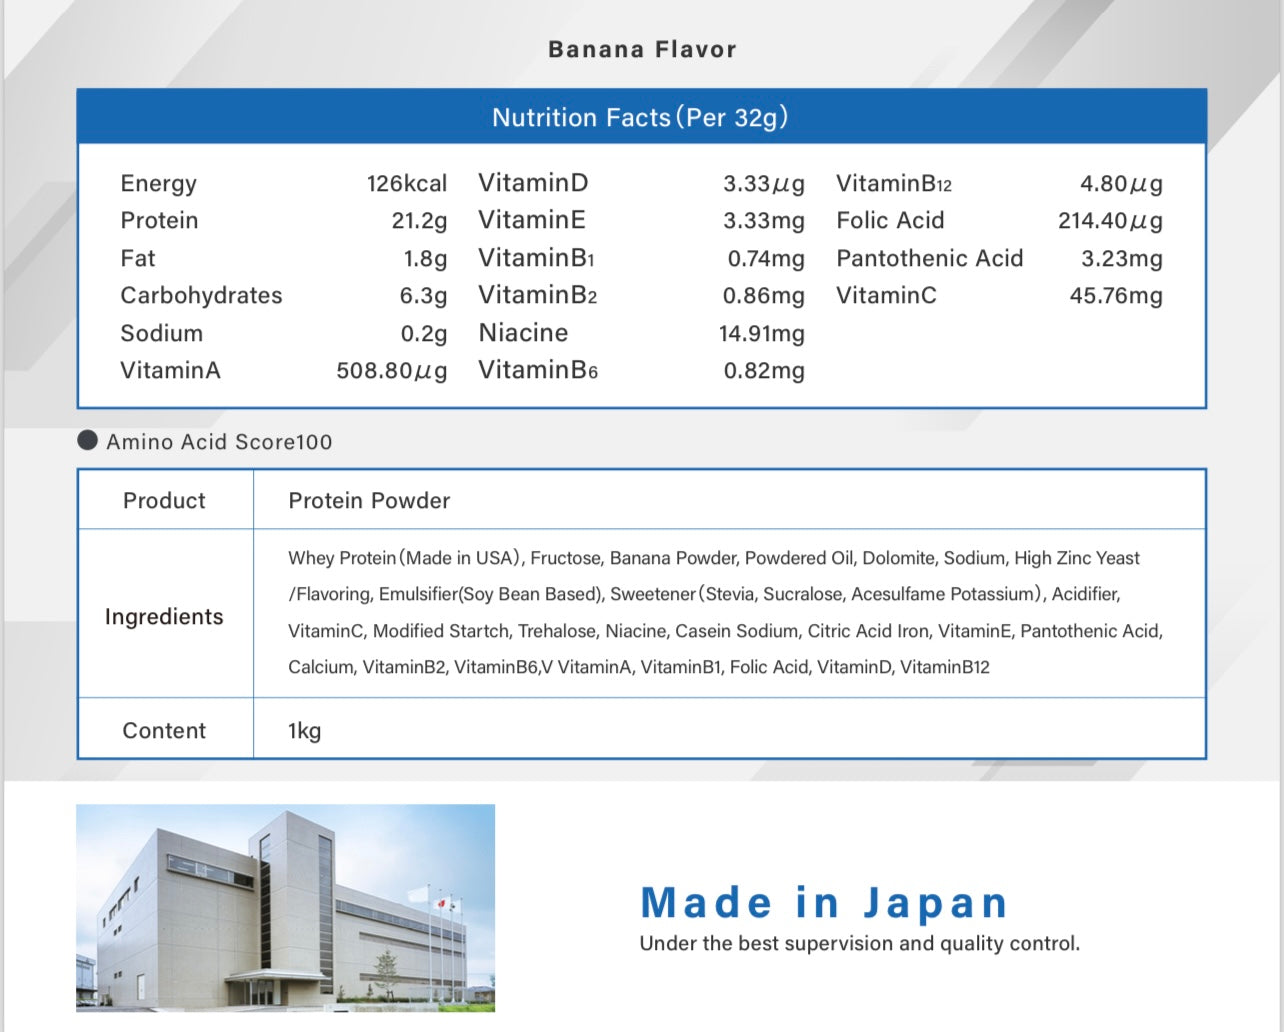1284x1032 pixels.
Task: Click the Folic Acid 214.40µg value
Action: (x=1109, y=221)
